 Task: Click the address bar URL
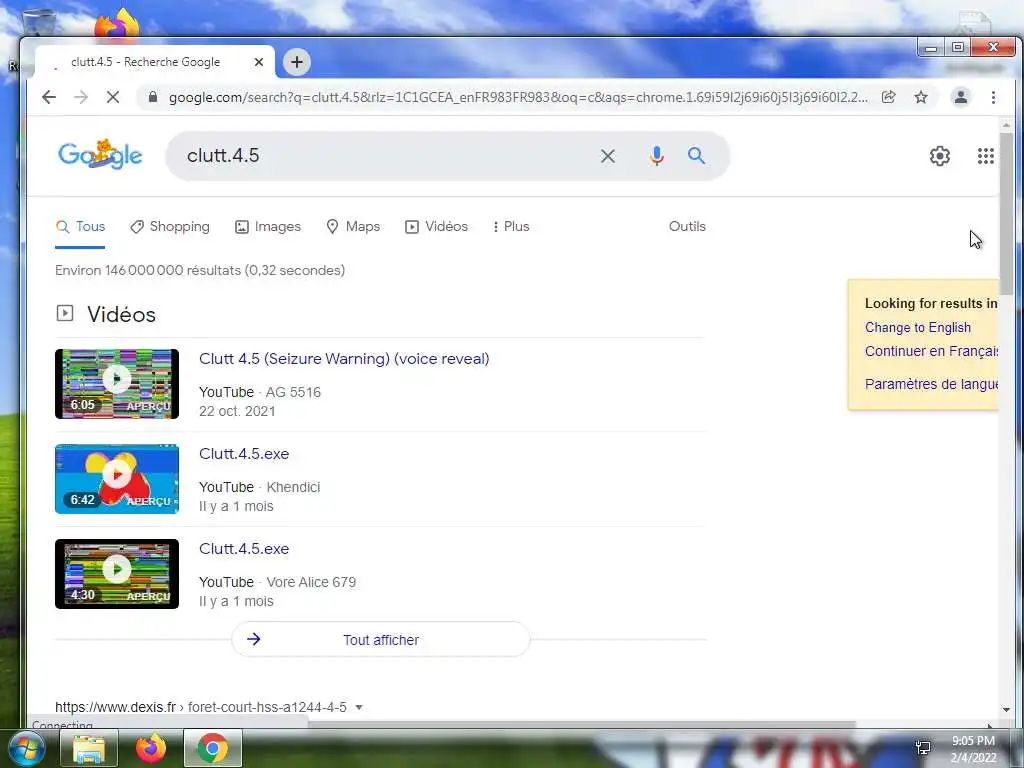click(x=518, y=97)
